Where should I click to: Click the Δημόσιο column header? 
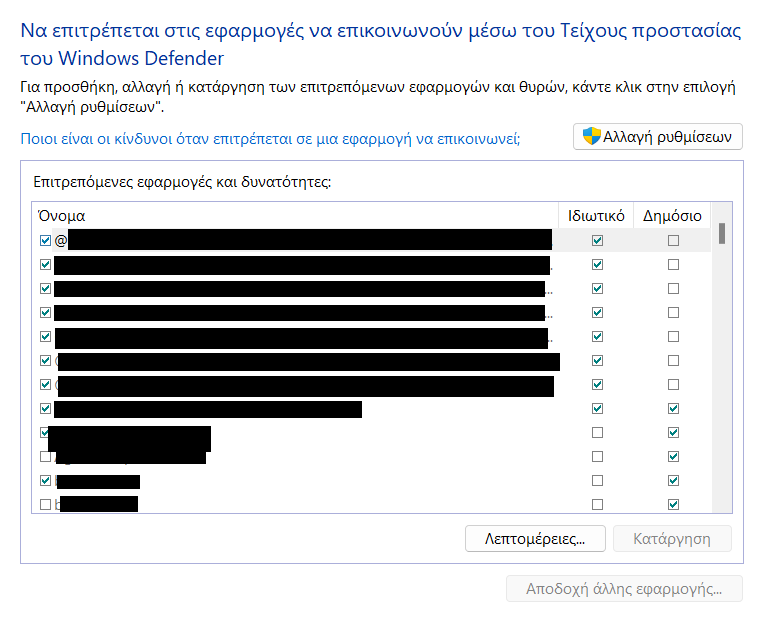pos(672,216)
